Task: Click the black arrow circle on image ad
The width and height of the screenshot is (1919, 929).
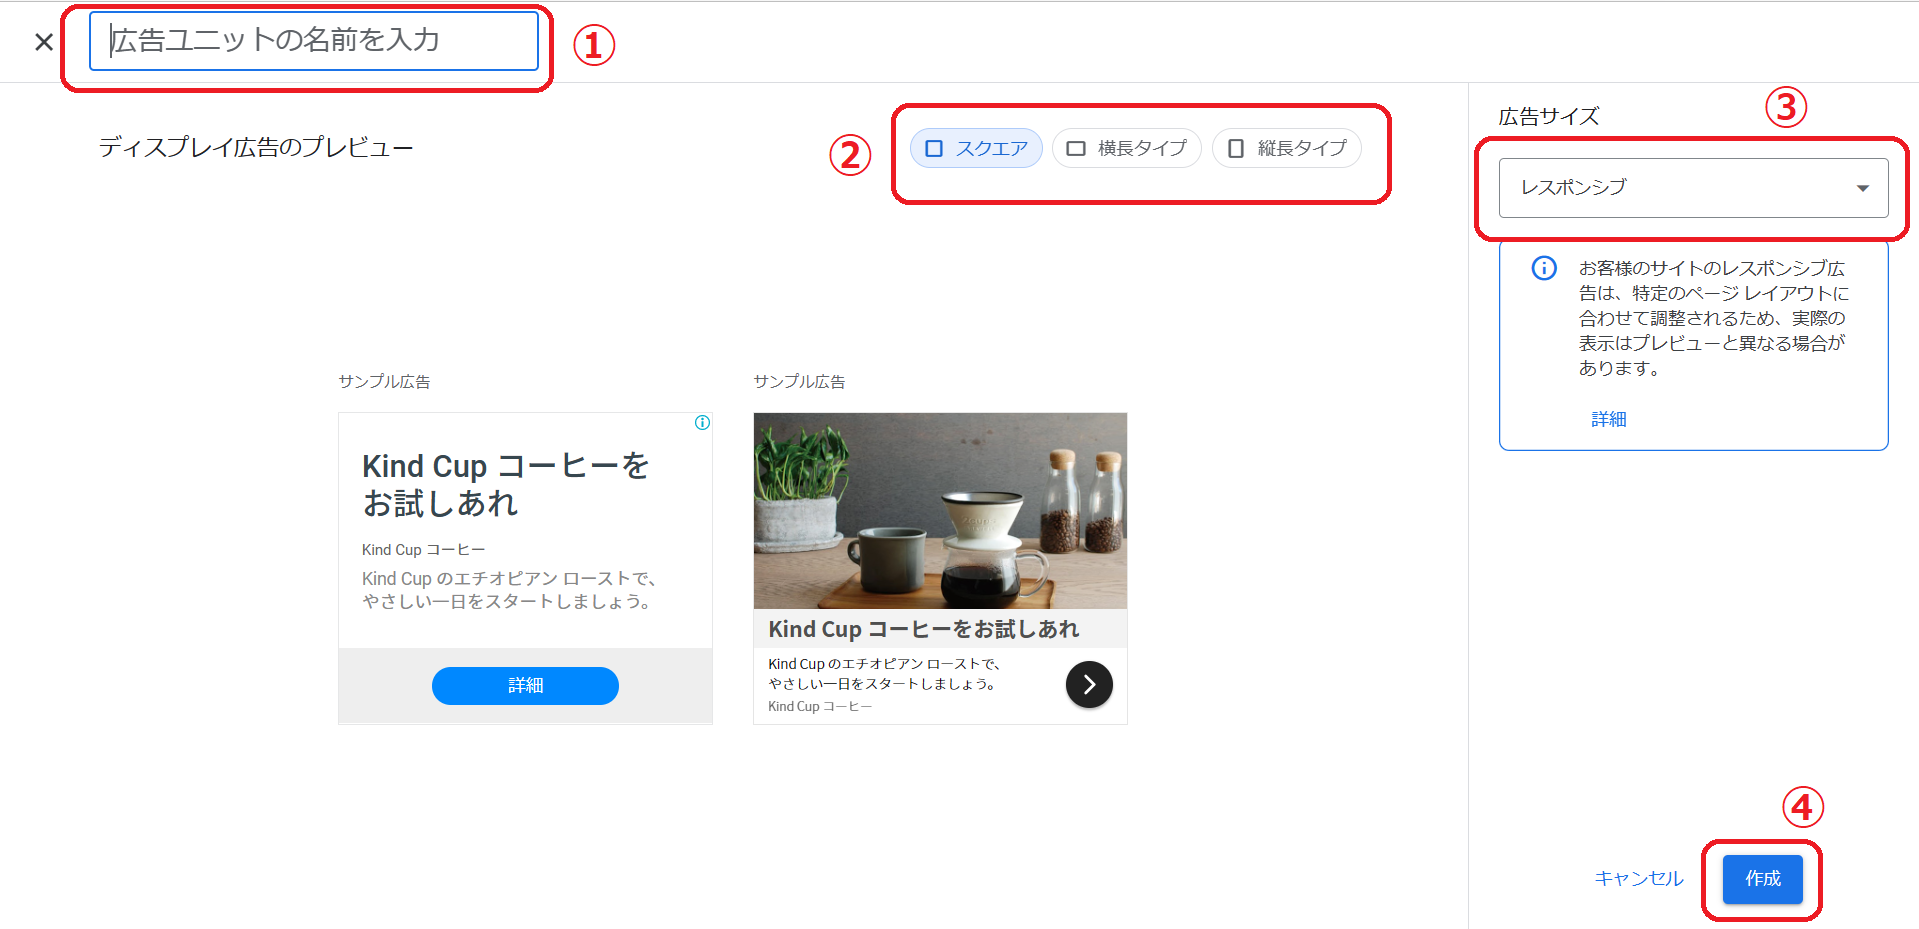Action: pyautogui.click(x=1089, y=685)
